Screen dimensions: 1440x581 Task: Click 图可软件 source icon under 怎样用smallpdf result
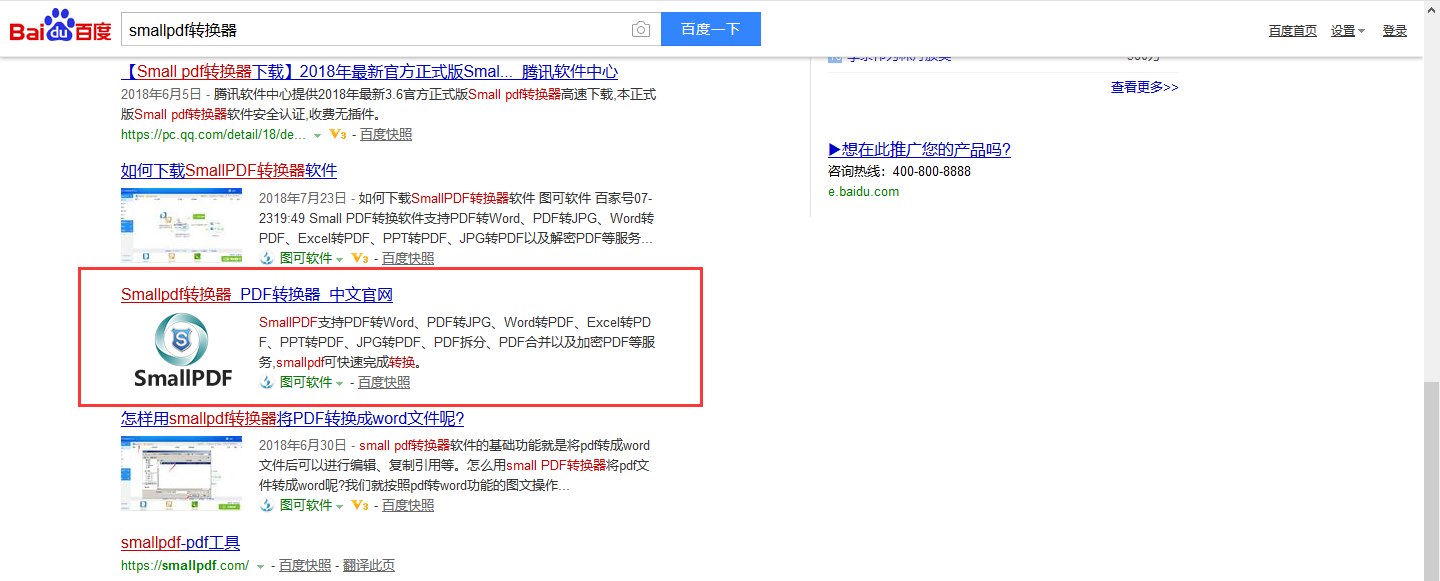coord(267,505)
